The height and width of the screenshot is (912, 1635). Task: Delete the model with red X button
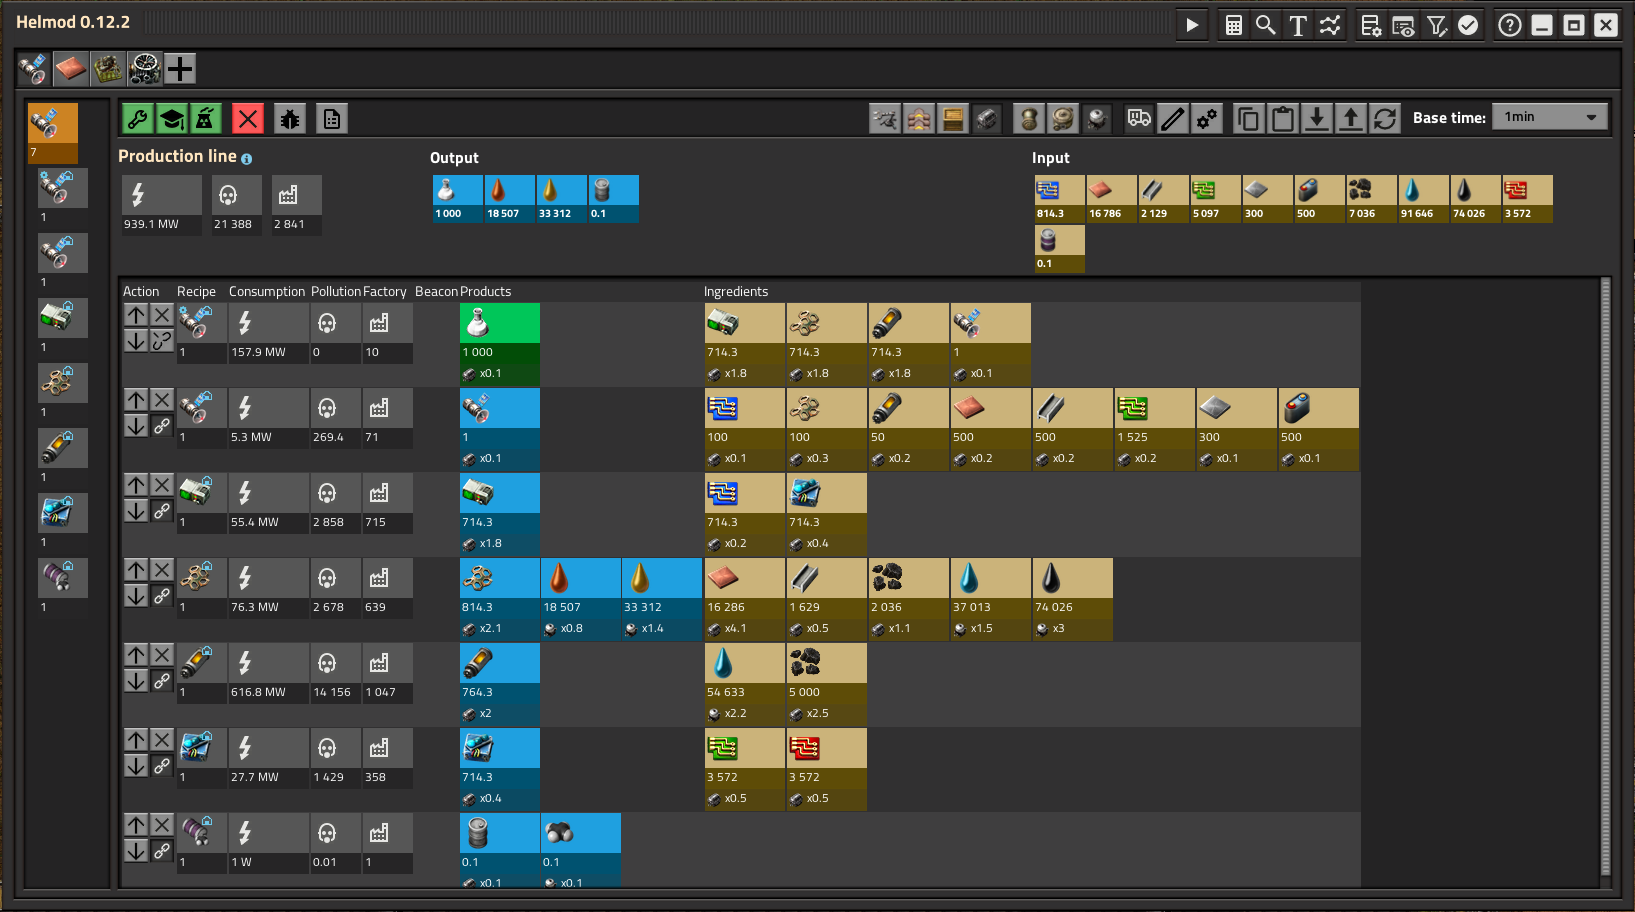coord(247,119)
